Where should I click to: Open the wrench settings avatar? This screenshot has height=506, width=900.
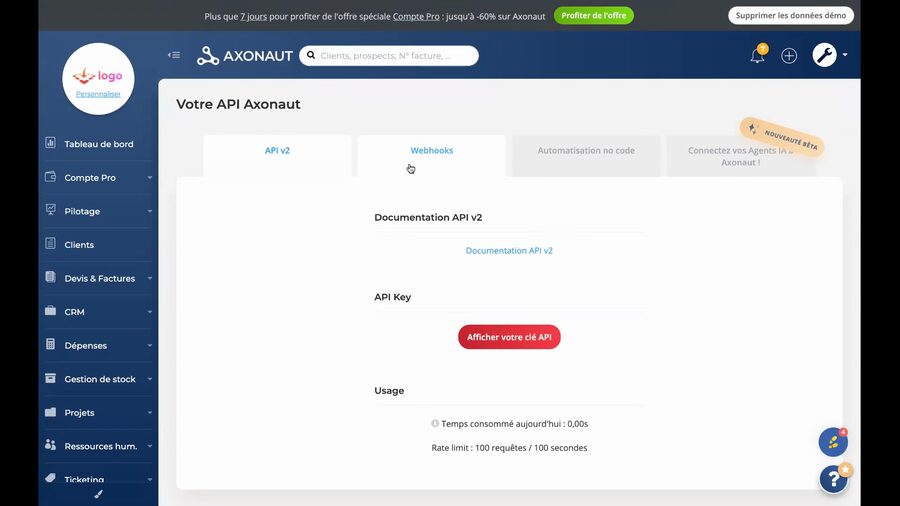(824, 55)
